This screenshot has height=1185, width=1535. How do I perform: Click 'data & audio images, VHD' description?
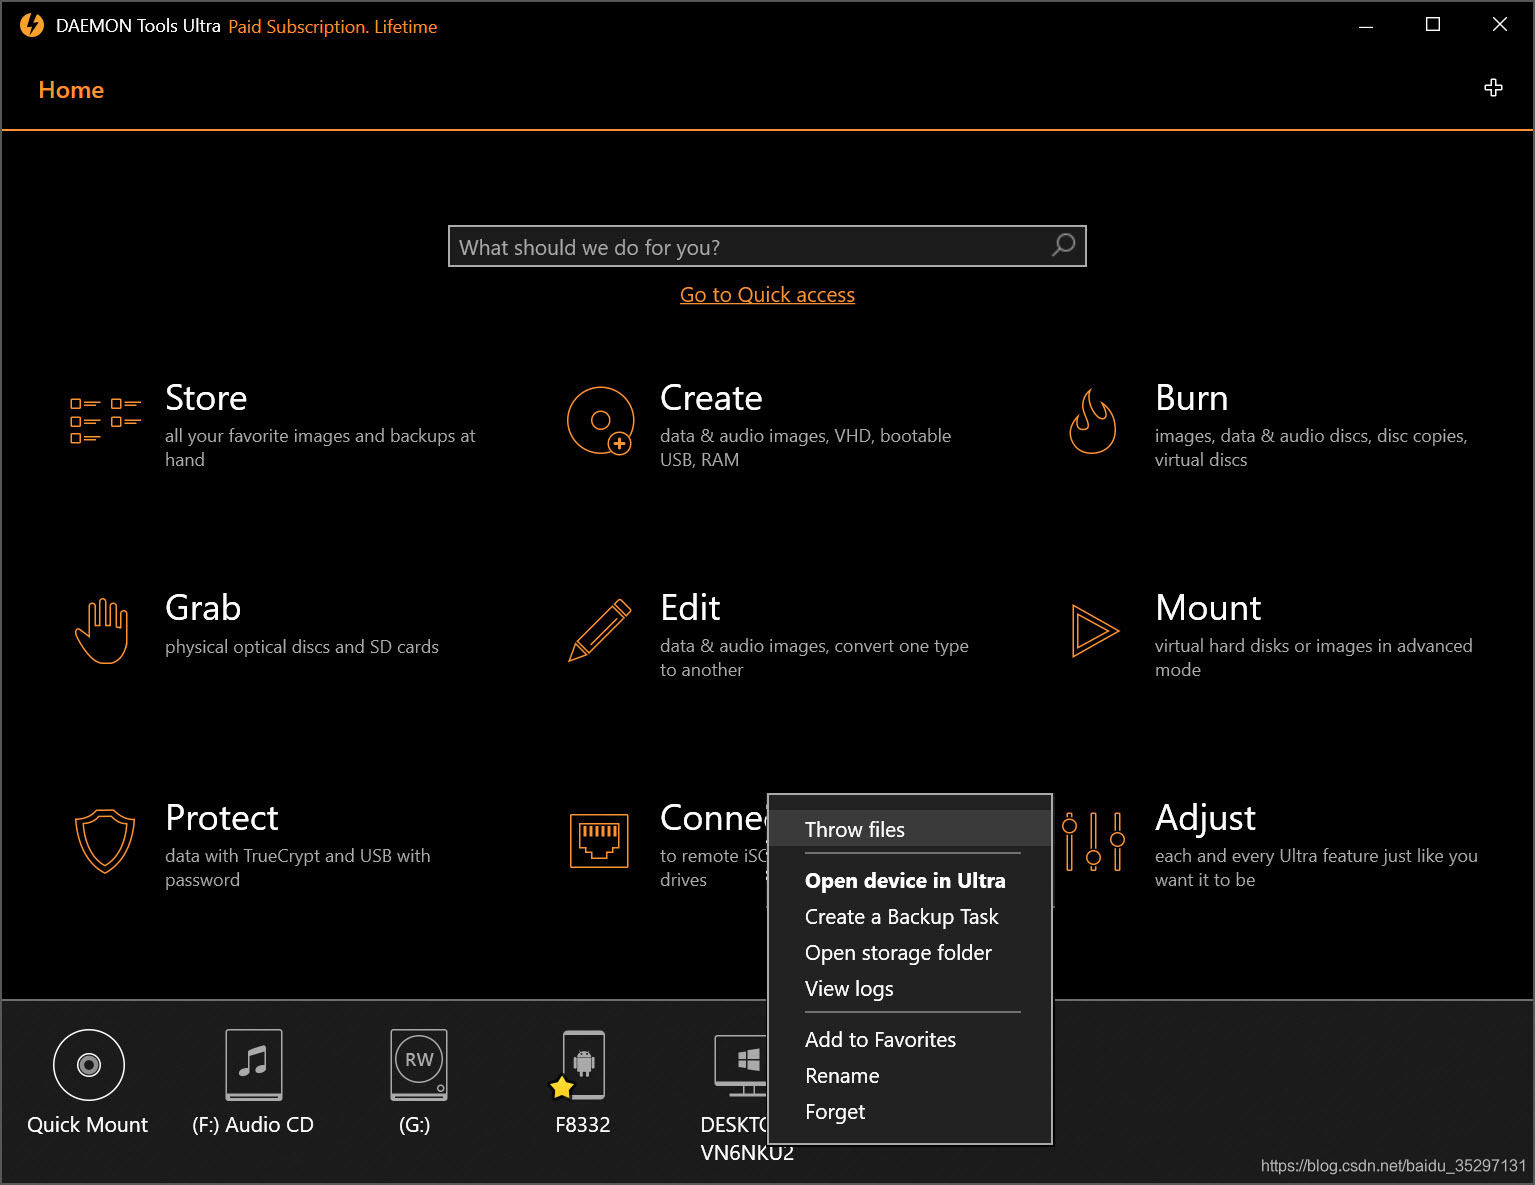(x=806, y=448)
